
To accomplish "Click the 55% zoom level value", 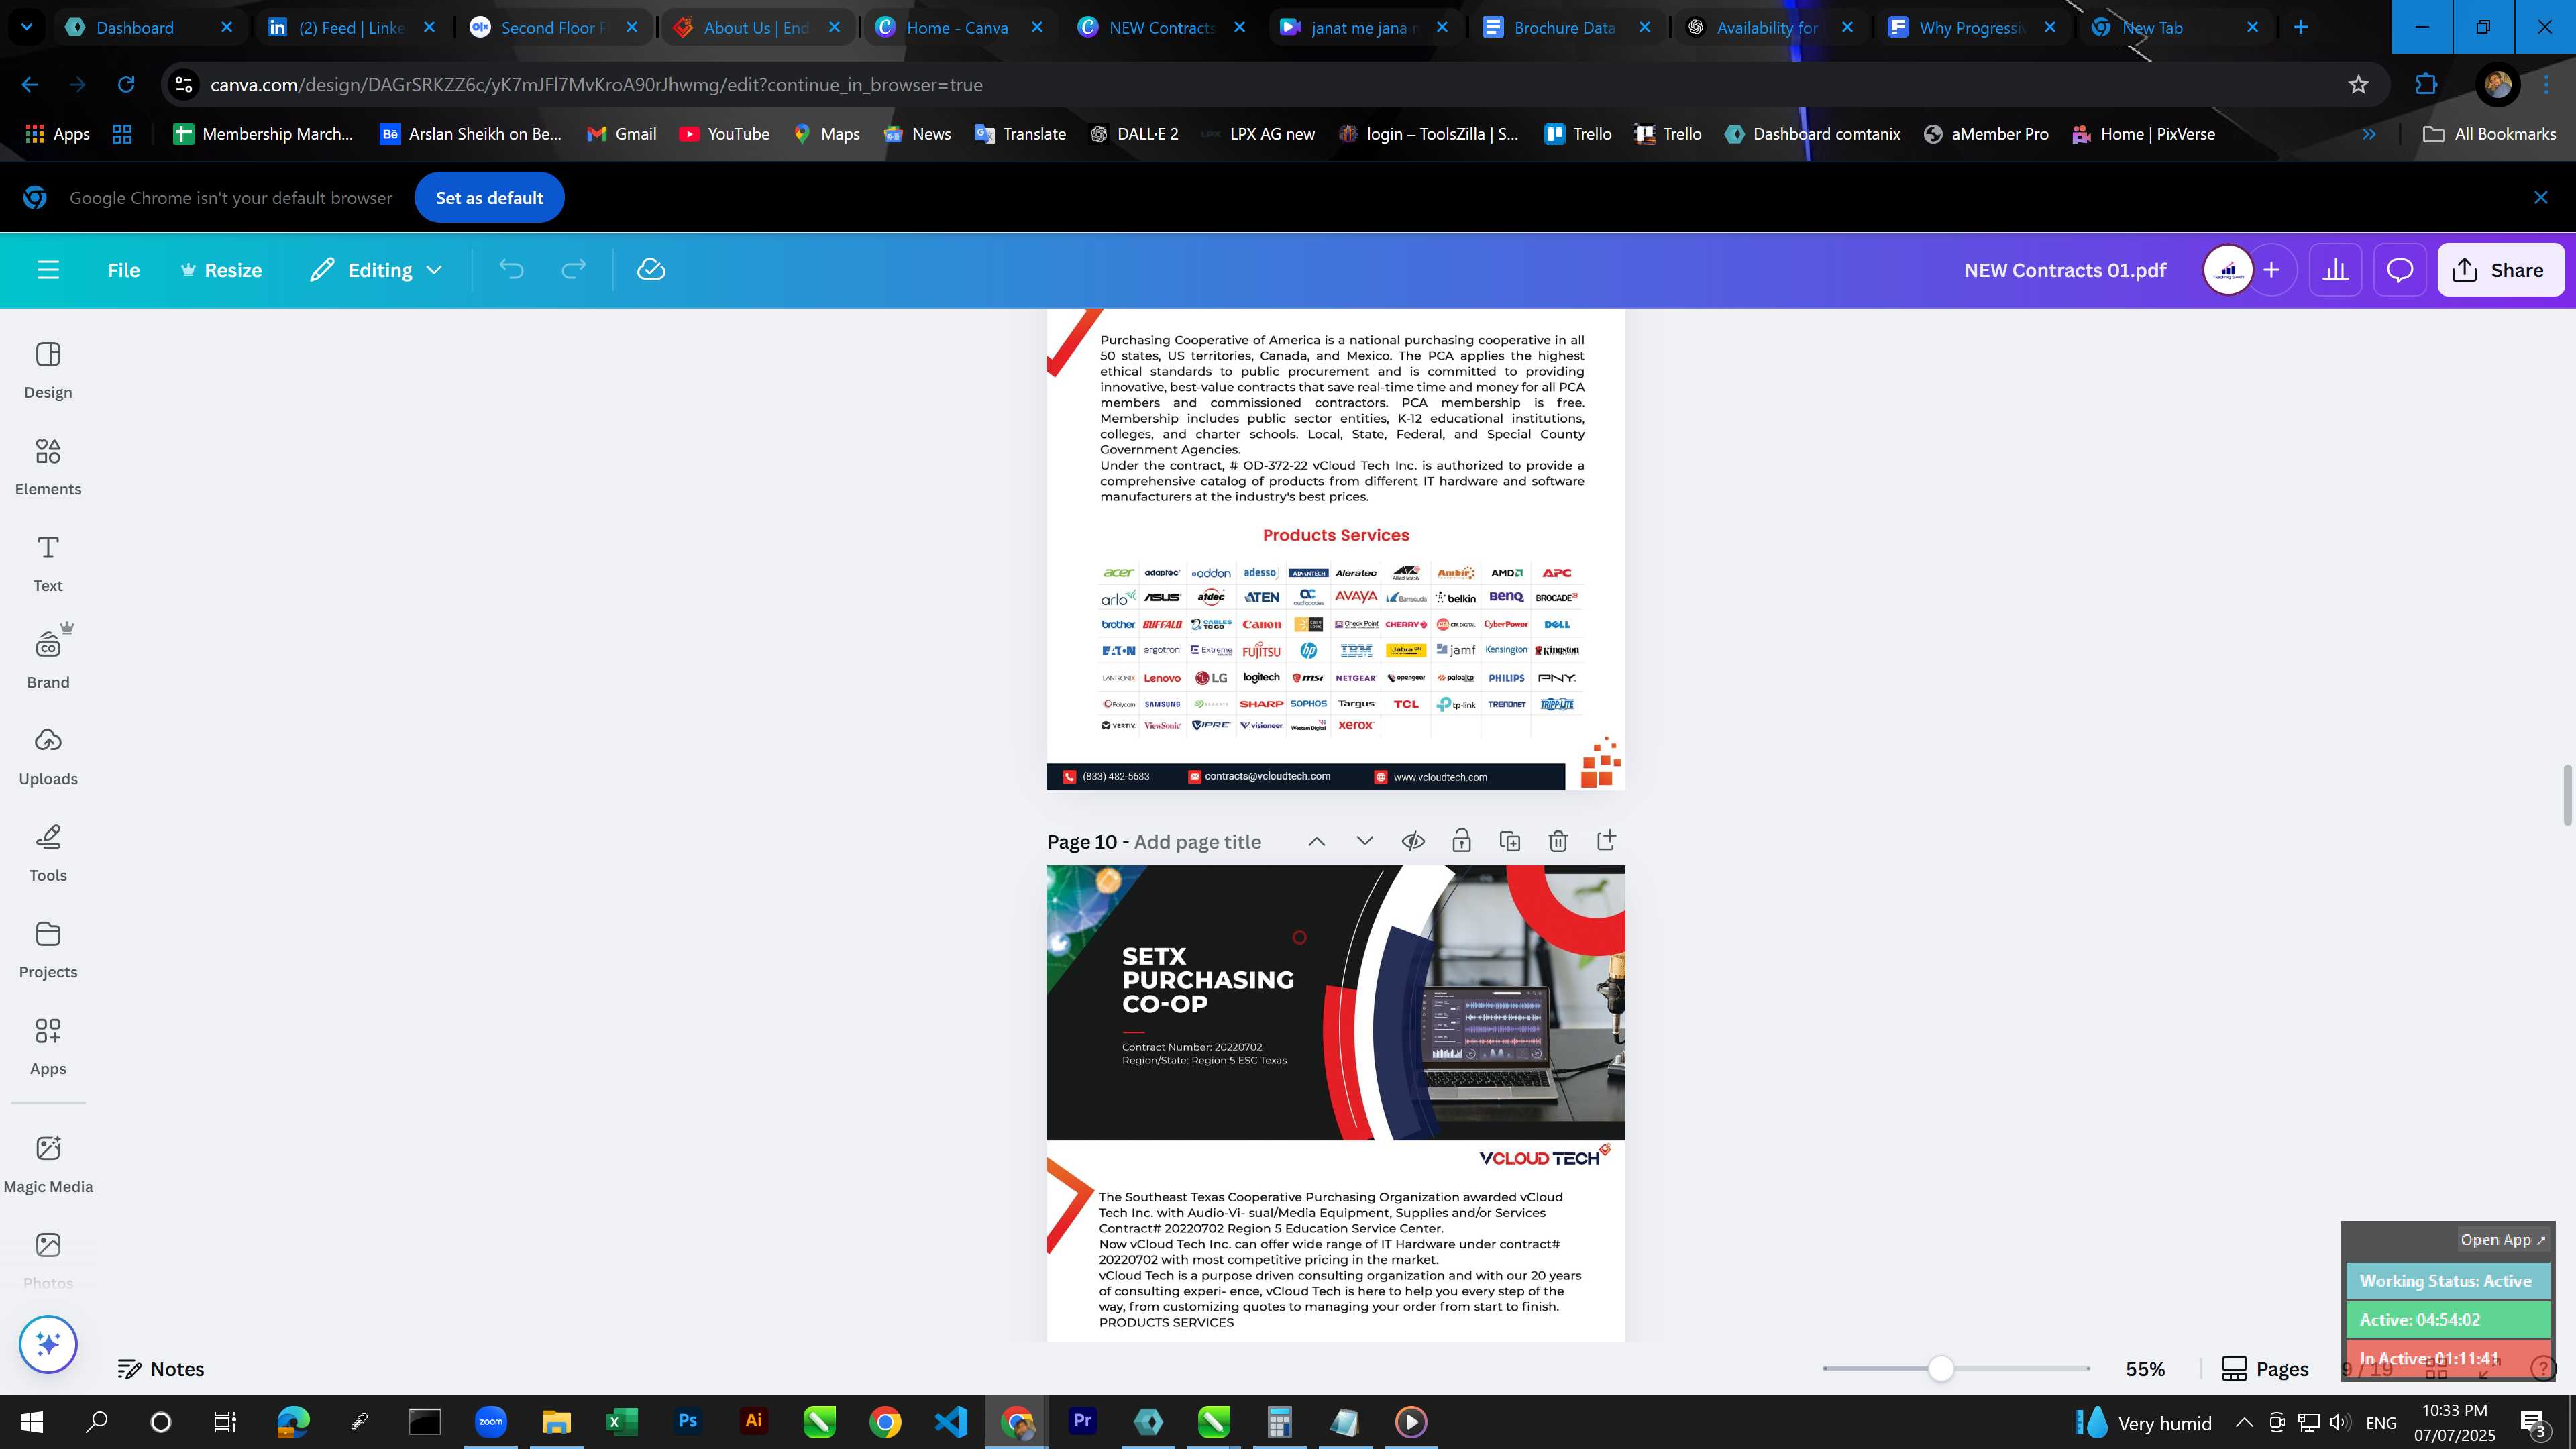I will 2145,1369.
